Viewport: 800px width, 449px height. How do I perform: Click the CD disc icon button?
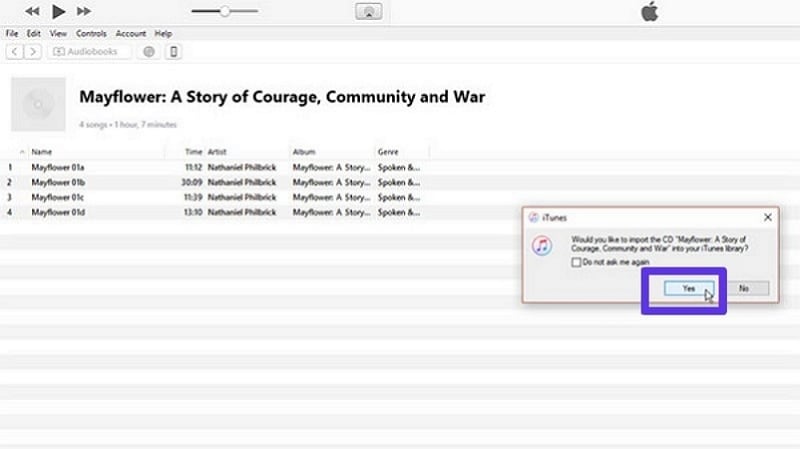(149, 52)
